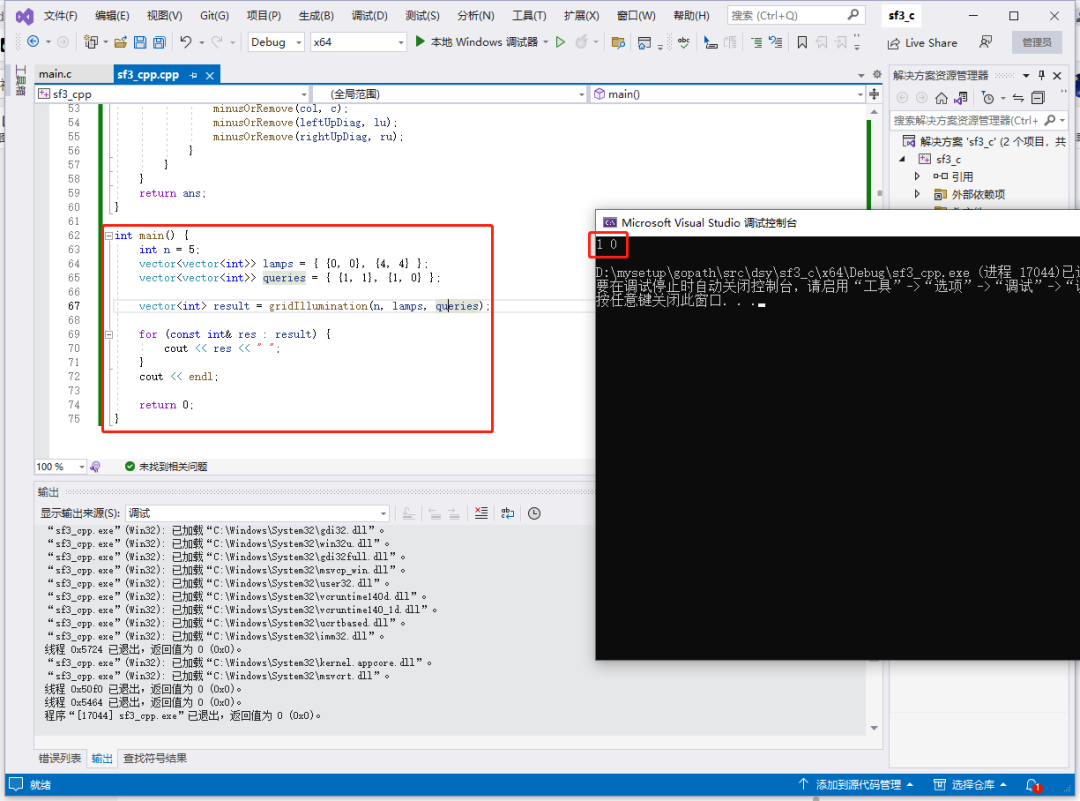The image size is (1080, 801).
Task: Click the notification bell icon in the status bar
Action: click(1032, 784)
